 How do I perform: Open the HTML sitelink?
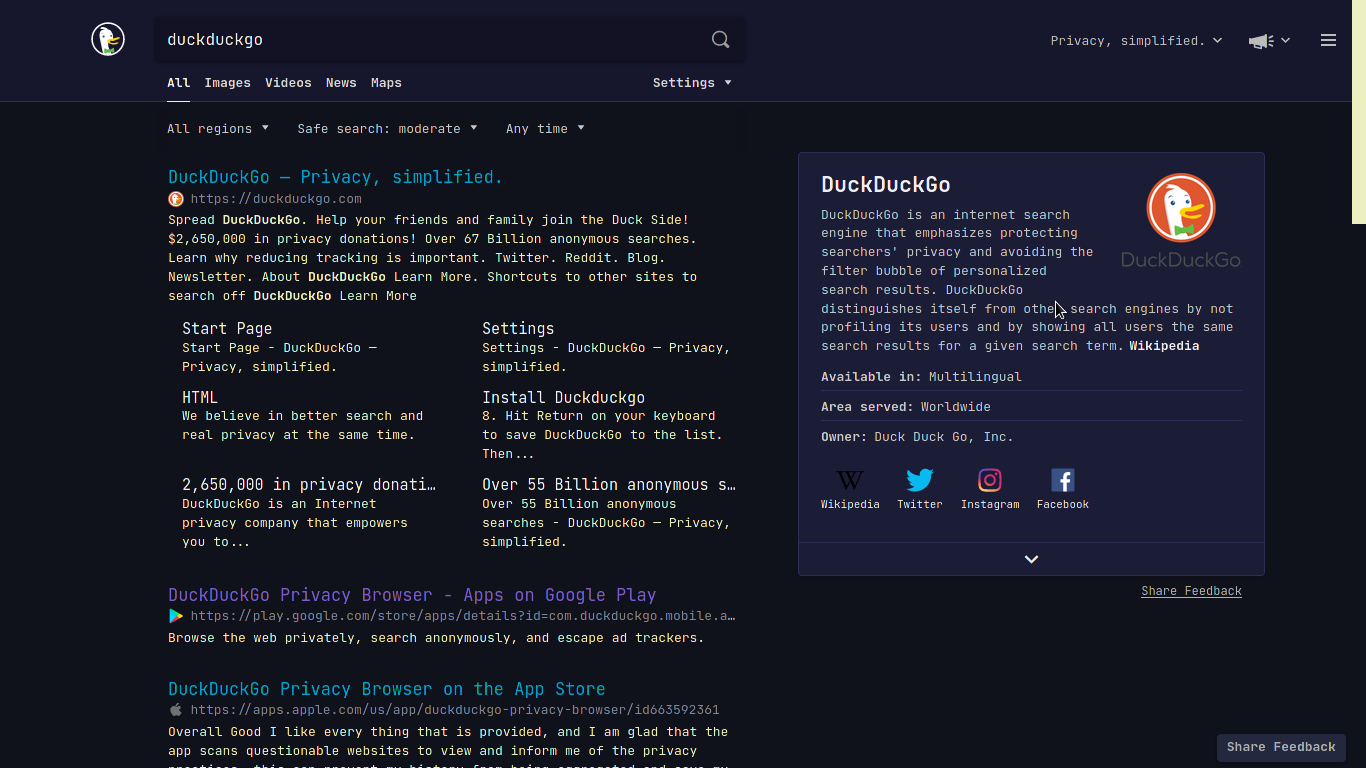click(x=200, y=398)
